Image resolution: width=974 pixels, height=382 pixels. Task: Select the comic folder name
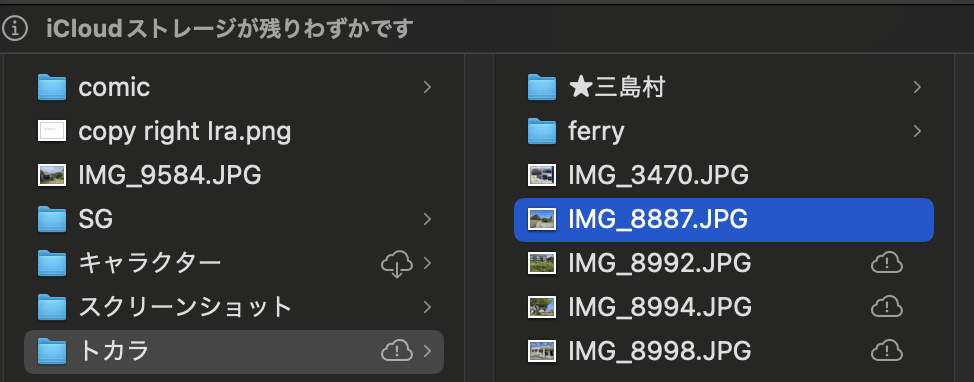tap(114, 88)
